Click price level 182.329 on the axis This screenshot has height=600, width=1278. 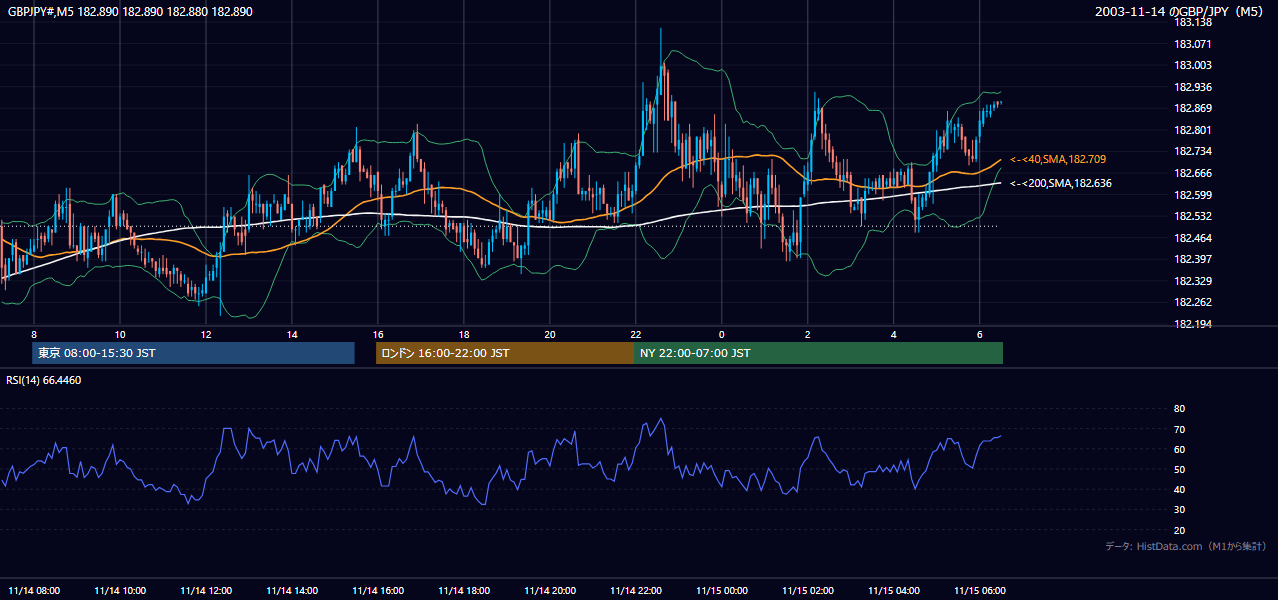[1192, 281]
